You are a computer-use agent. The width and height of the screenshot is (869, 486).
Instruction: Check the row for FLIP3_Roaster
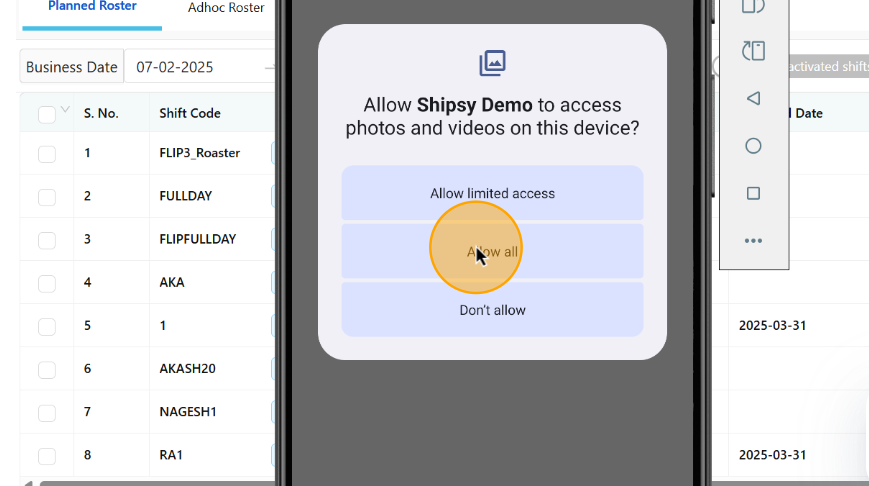pos(47,154)
